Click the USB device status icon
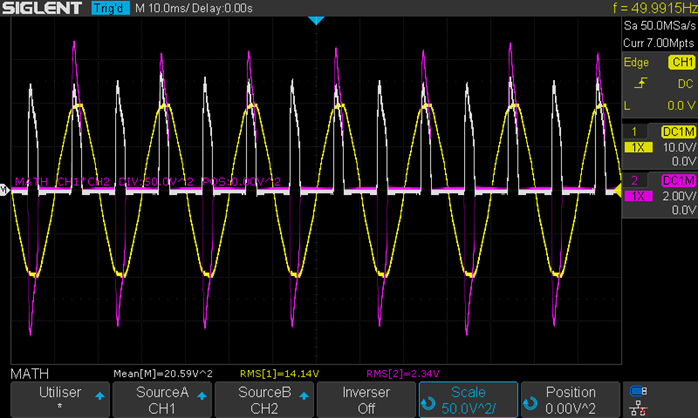 [x=638, y=391]
